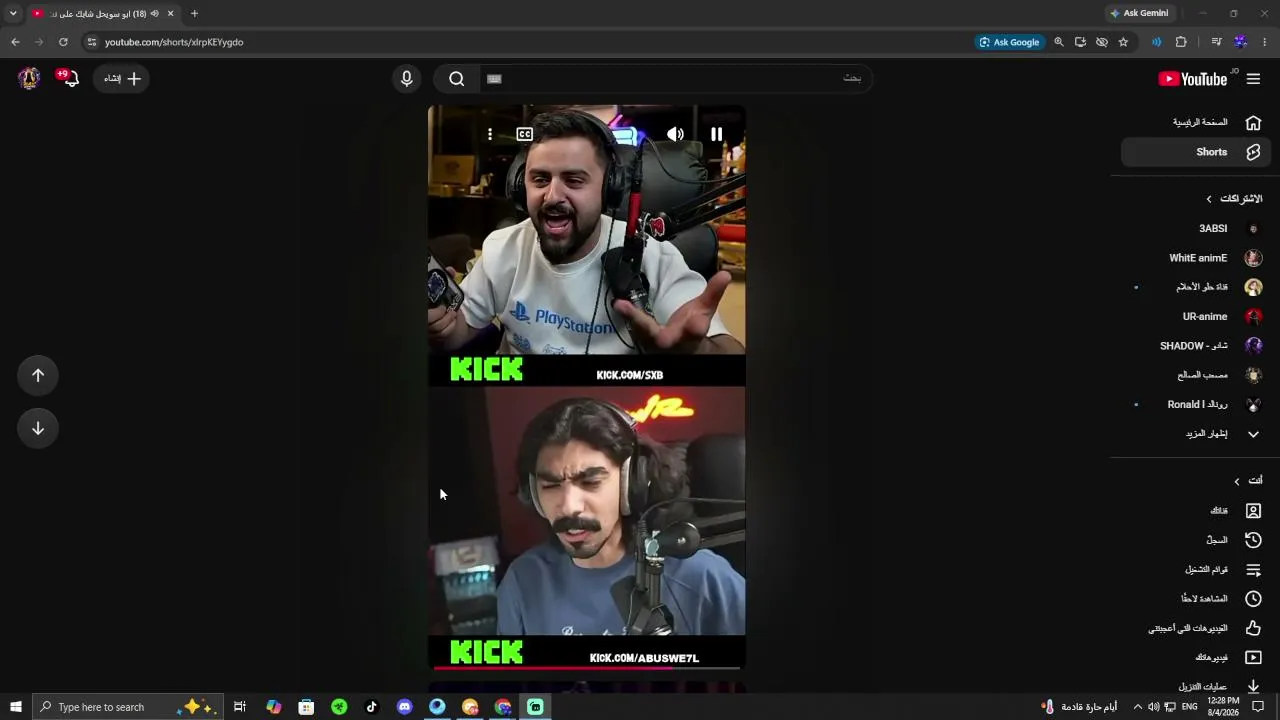Click the Ask Google lens button
The width and height of the screenshot is (1280, 720).
coord(1009,42)
